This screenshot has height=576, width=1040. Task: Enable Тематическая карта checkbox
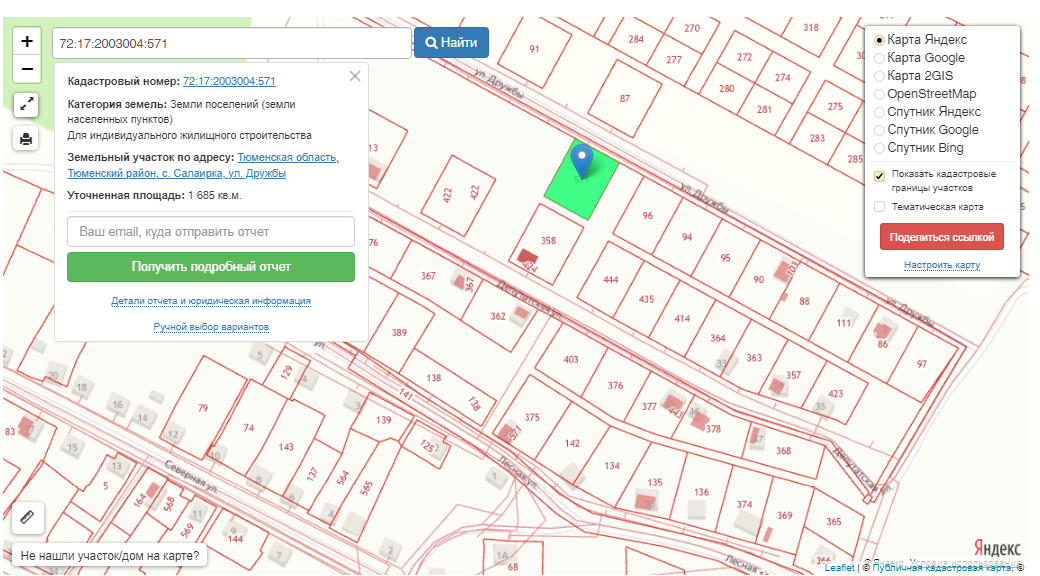(x=879, y=206)
